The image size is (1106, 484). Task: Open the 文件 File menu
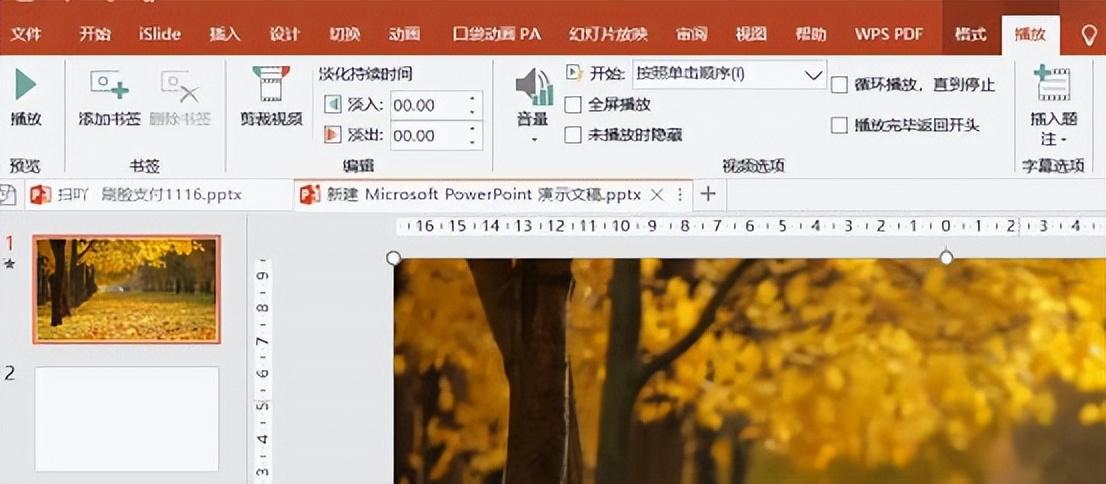pyautogui.click(x=25, y=34)
